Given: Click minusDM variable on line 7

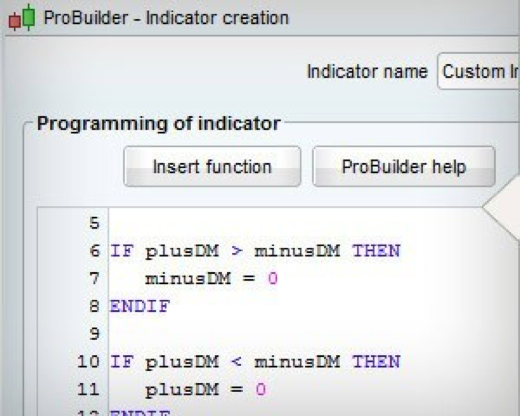Looking at the screenshot, I should [x=188, y=279].
